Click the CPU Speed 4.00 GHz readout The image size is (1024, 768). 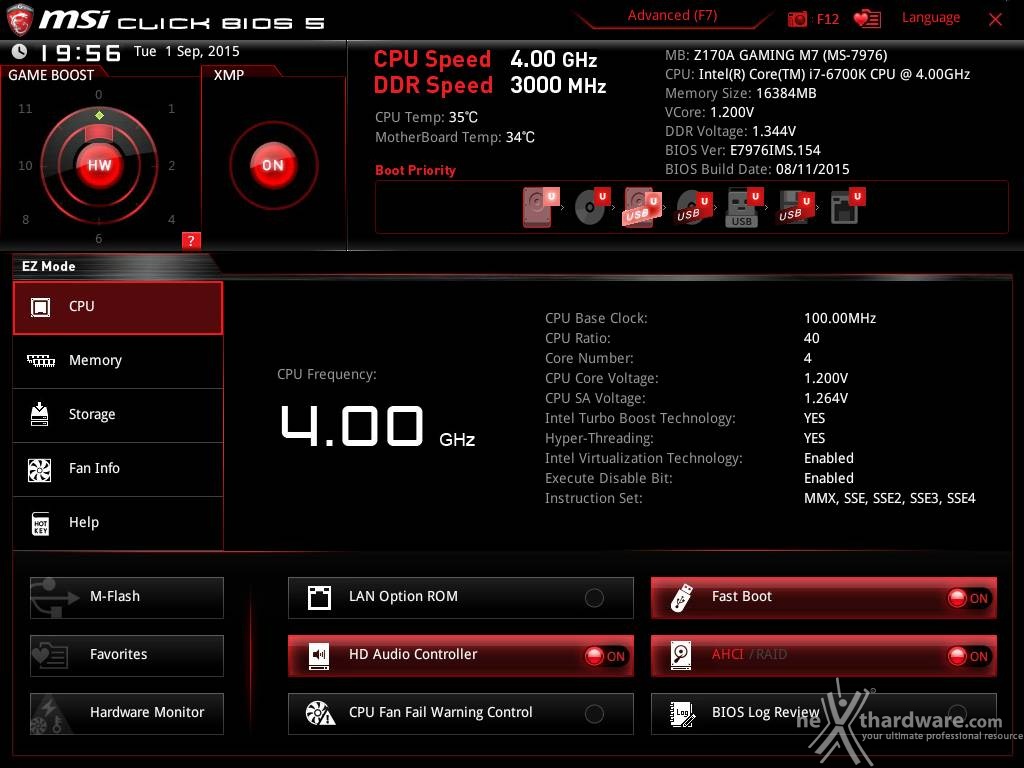pyautogui.click(x=485, y=59)
